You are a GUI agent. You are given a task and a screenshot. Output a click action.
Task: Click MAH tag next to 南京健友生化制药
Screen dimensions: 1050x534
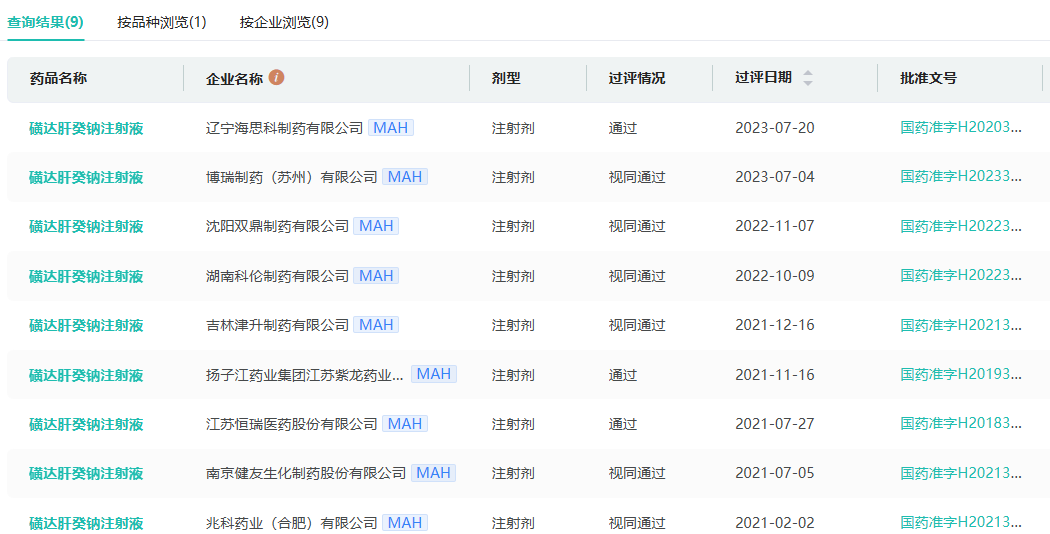click(x=433, y=473)
